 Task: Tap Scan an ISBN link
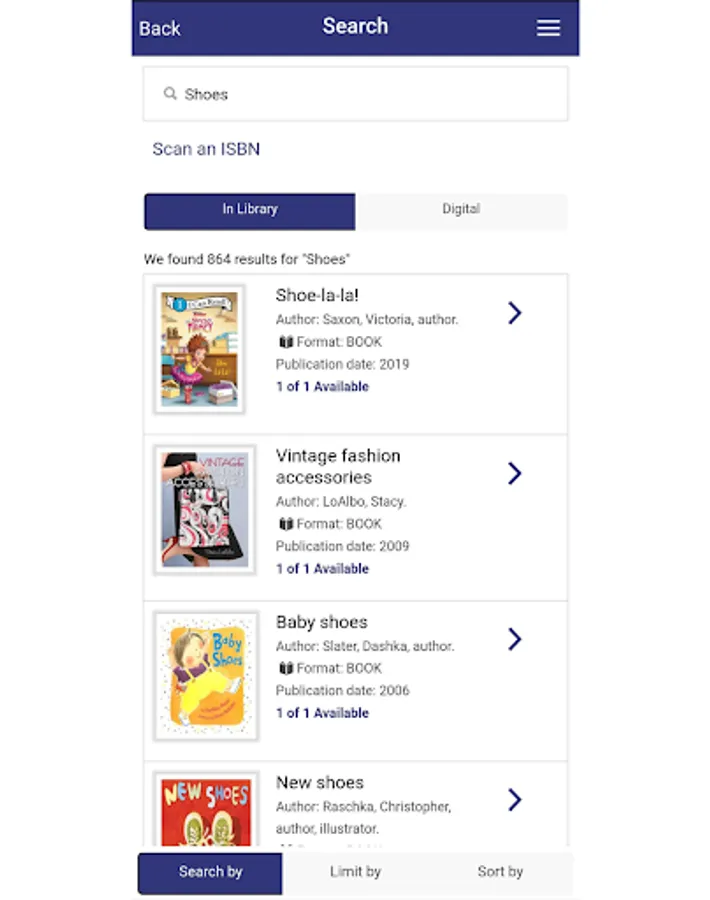pyautogui.click(x=206, y=149)
